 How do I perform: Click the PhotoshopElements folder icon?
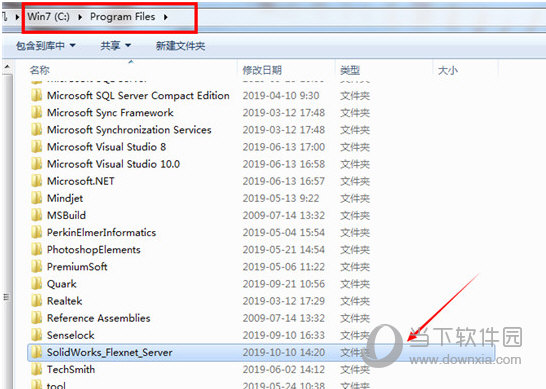click(37, 249)
